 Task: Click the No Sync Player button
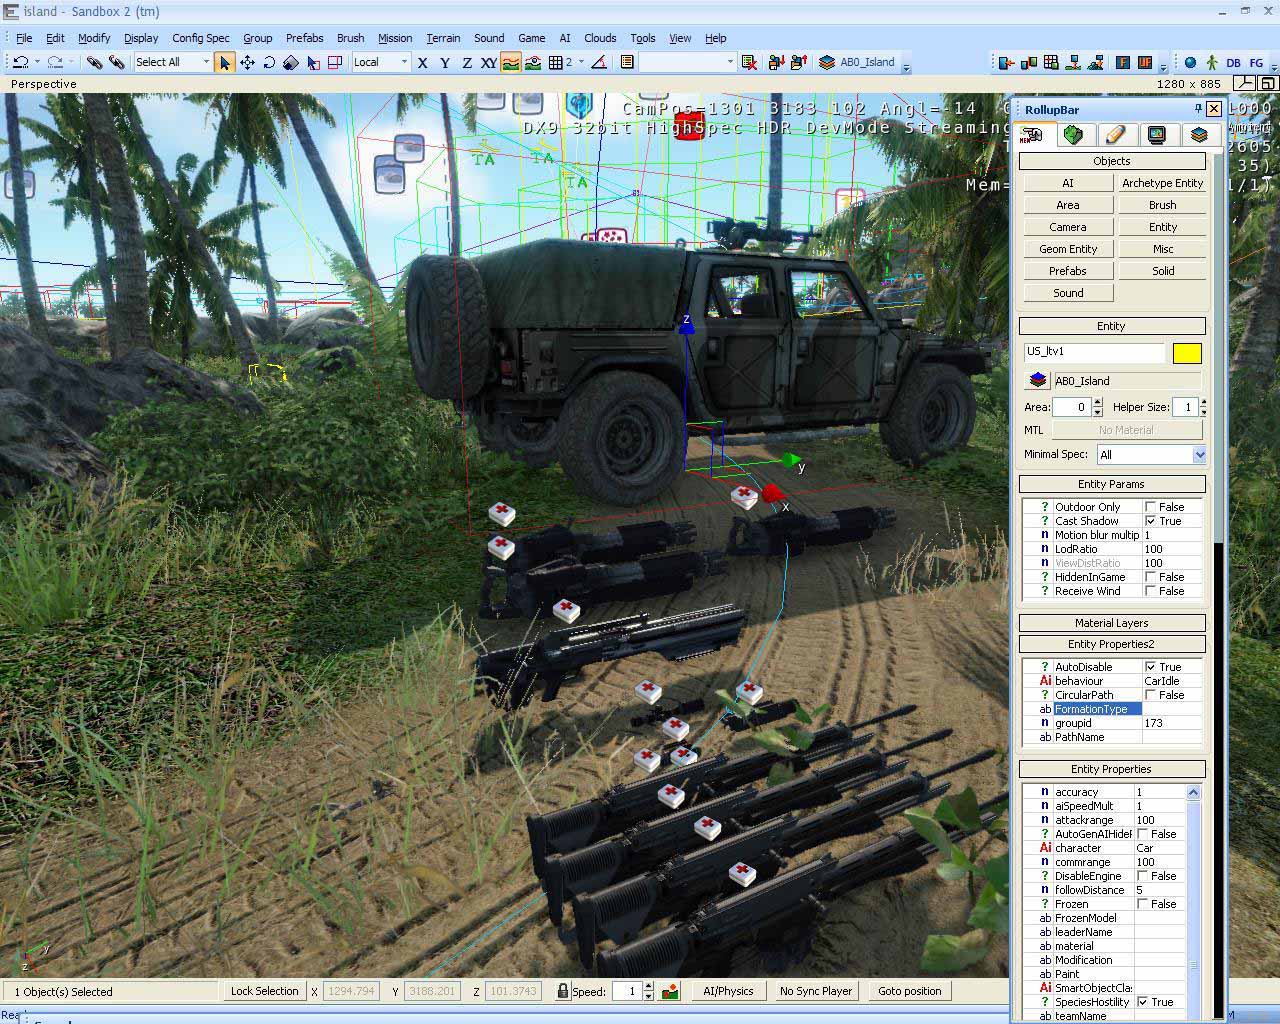coord(816,991)
